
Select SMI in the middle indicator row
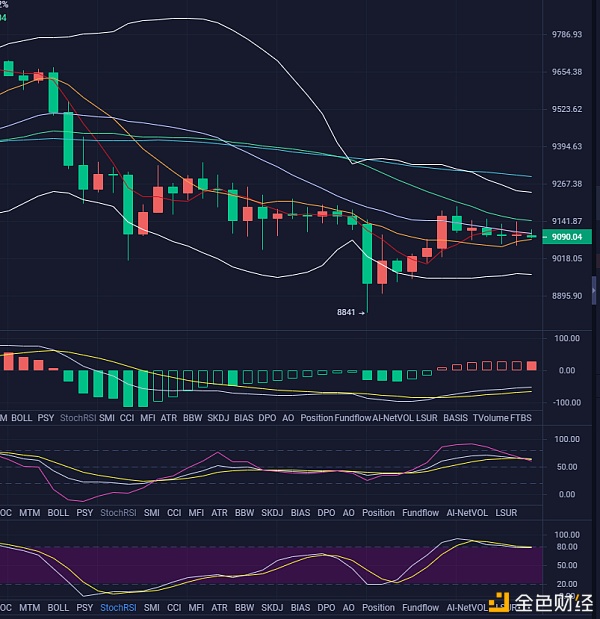tap(152, 513)
